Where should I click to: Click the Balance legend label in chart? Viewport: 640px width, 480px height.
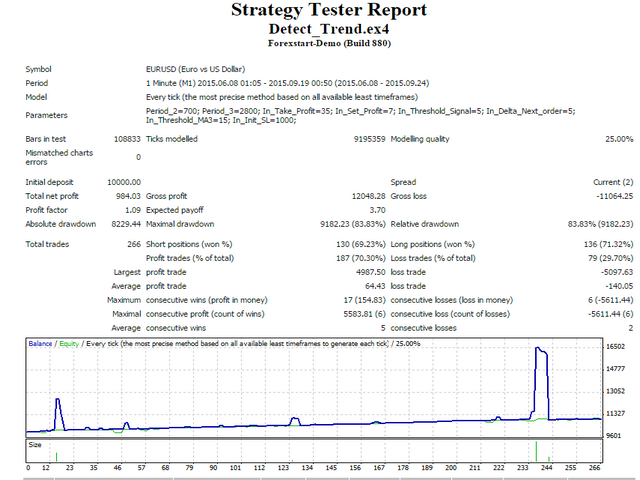point(40,344)
